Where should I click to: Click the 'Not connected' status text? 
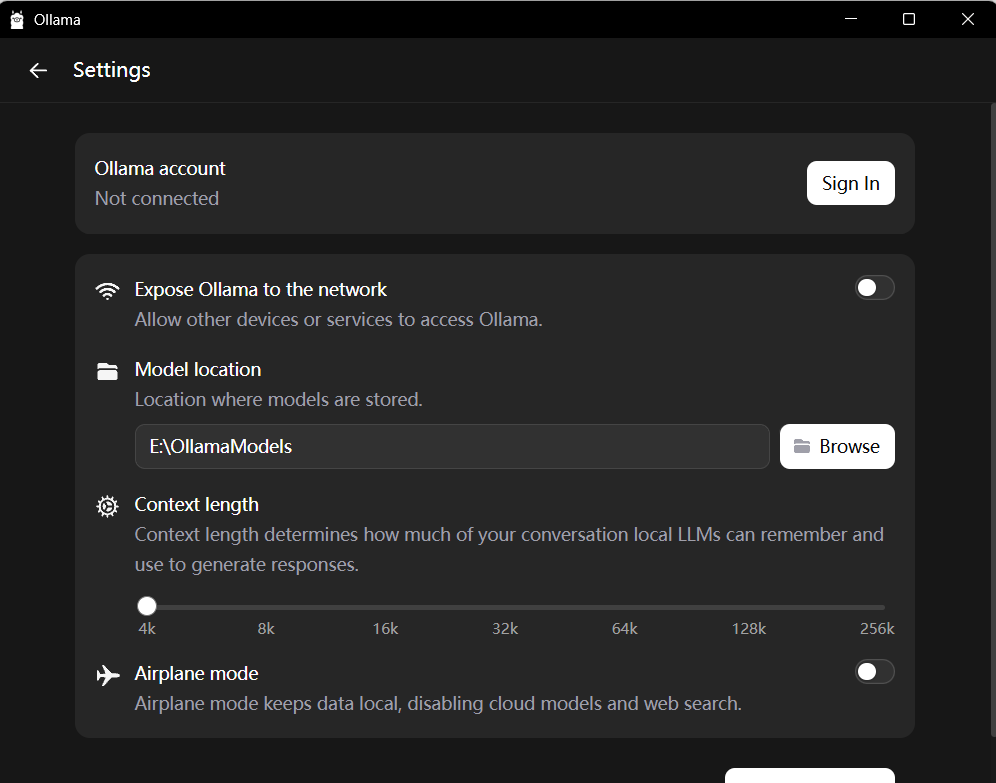point(157,199)
